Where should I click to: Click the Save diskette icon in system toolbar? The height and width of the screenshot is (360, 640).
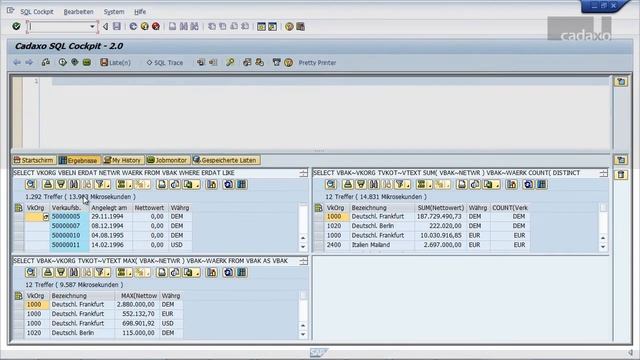pyautogui.click(x=117, y=27)
